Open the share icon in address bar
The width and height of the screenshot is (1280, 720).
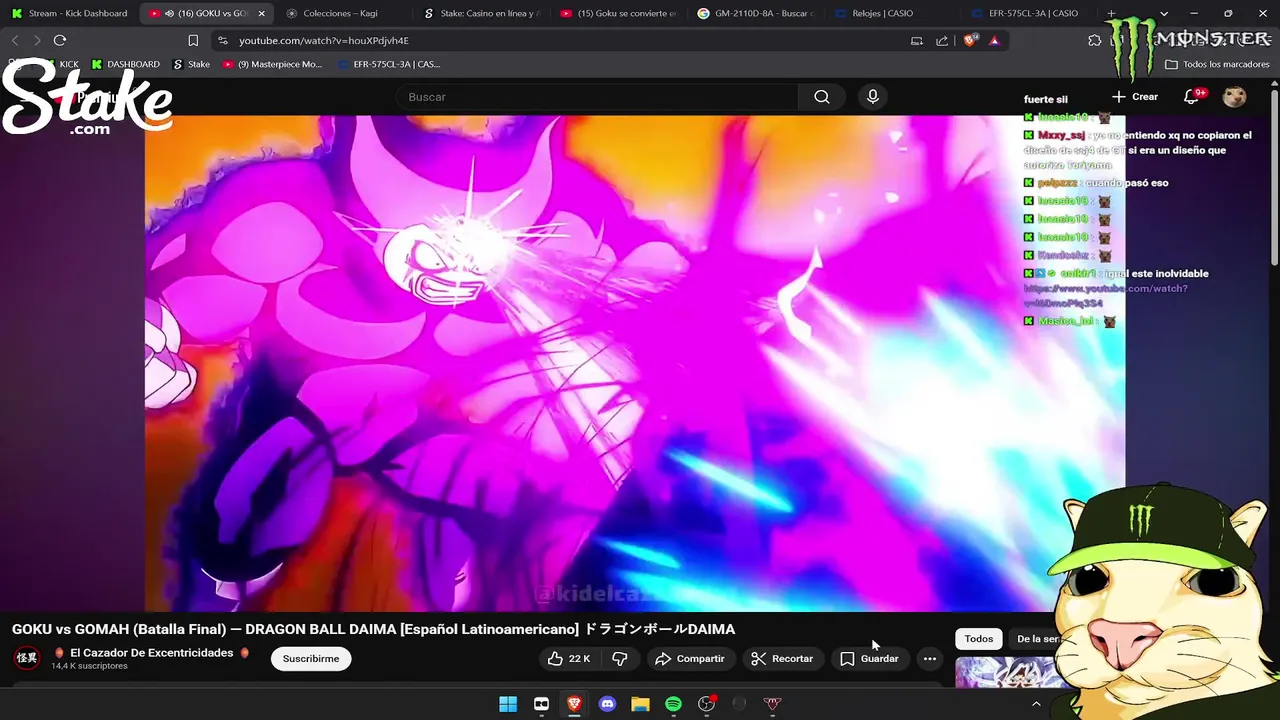coord(942,41)
